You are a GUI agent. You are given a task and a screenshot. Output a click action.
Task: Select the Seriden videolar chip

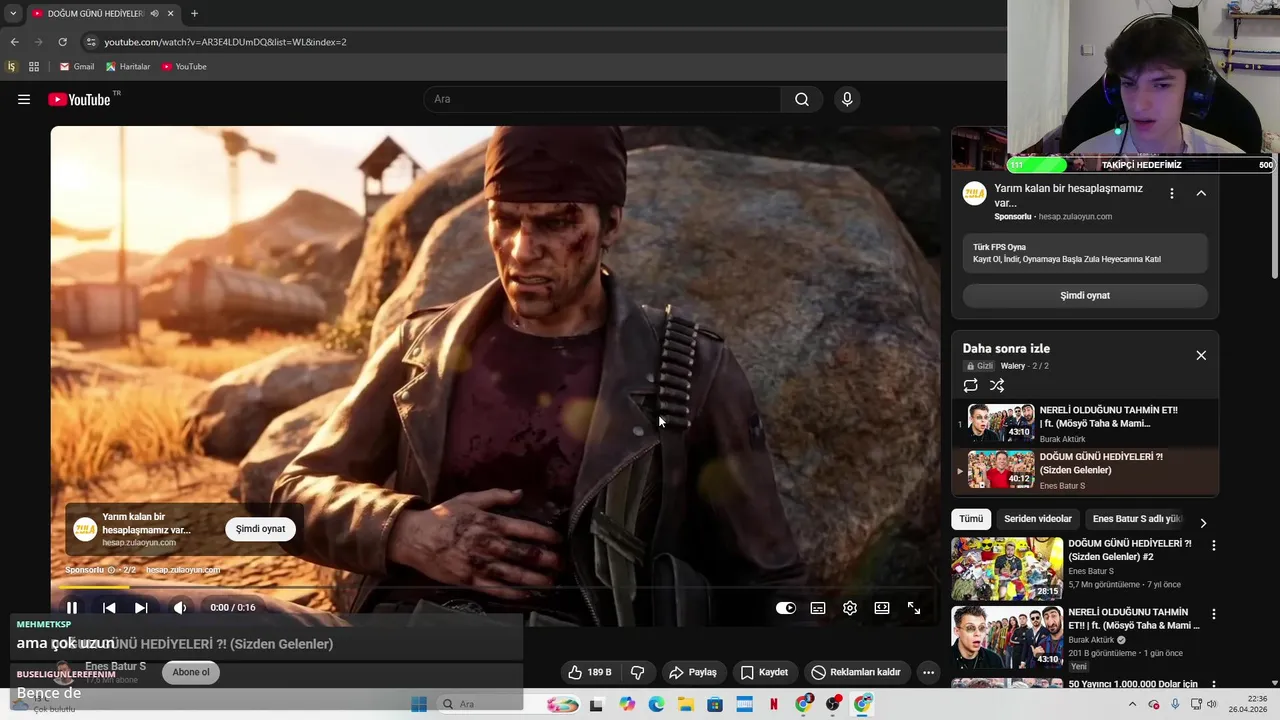[x=1038, y=519]
